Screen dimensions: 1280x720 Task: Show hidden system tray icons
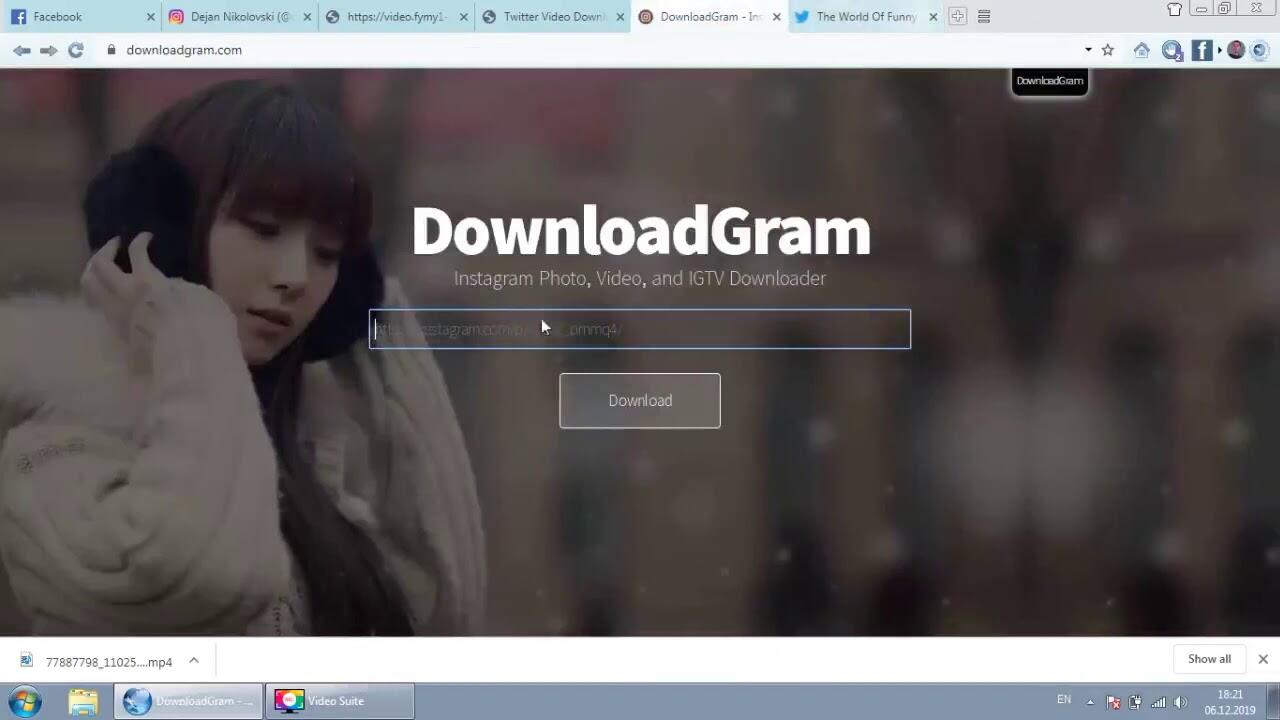pos(1090,701)
